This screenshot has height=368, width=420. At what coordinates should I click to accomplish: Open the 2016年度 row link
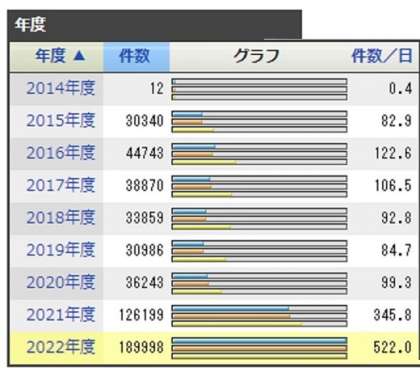point(61,153)
